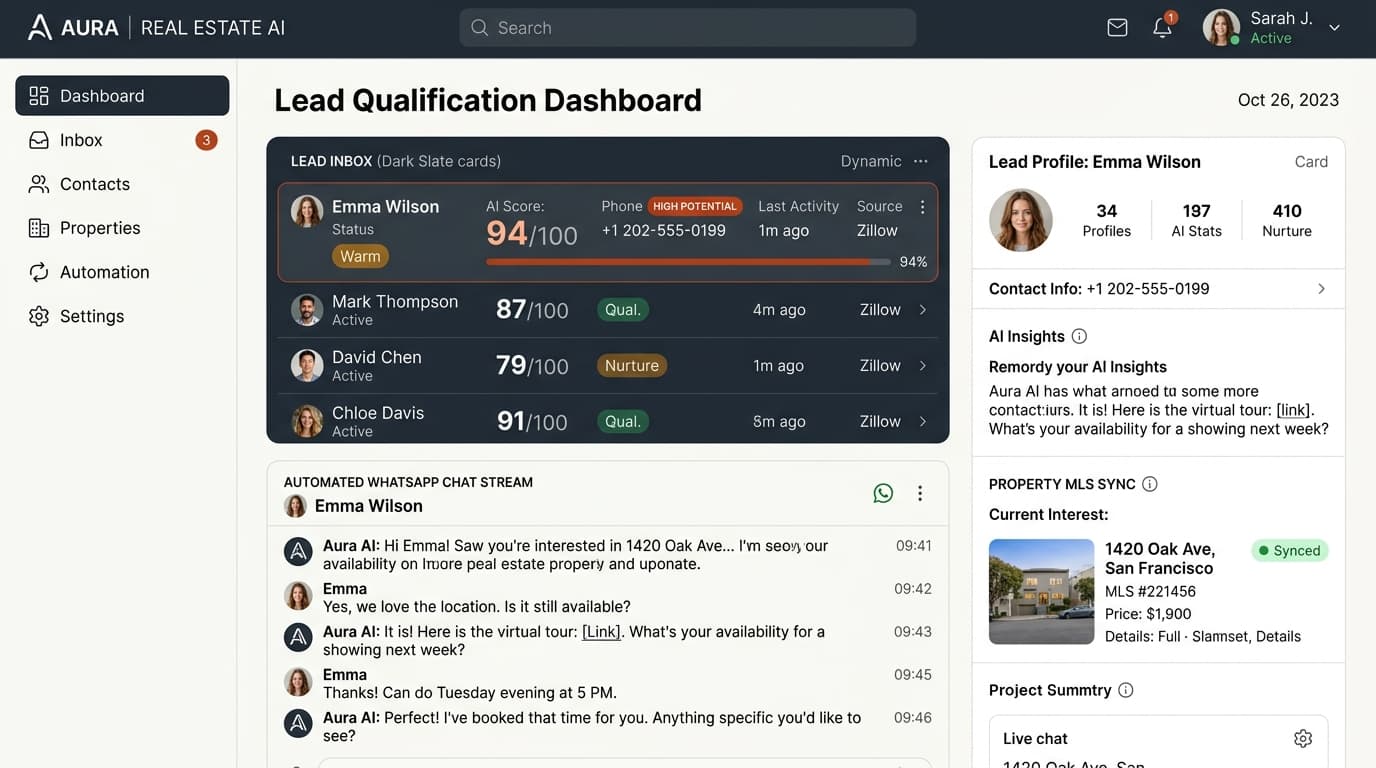Click the Aura logo icon
This screenshot has height=768, width=1376.
coord(40,27)
